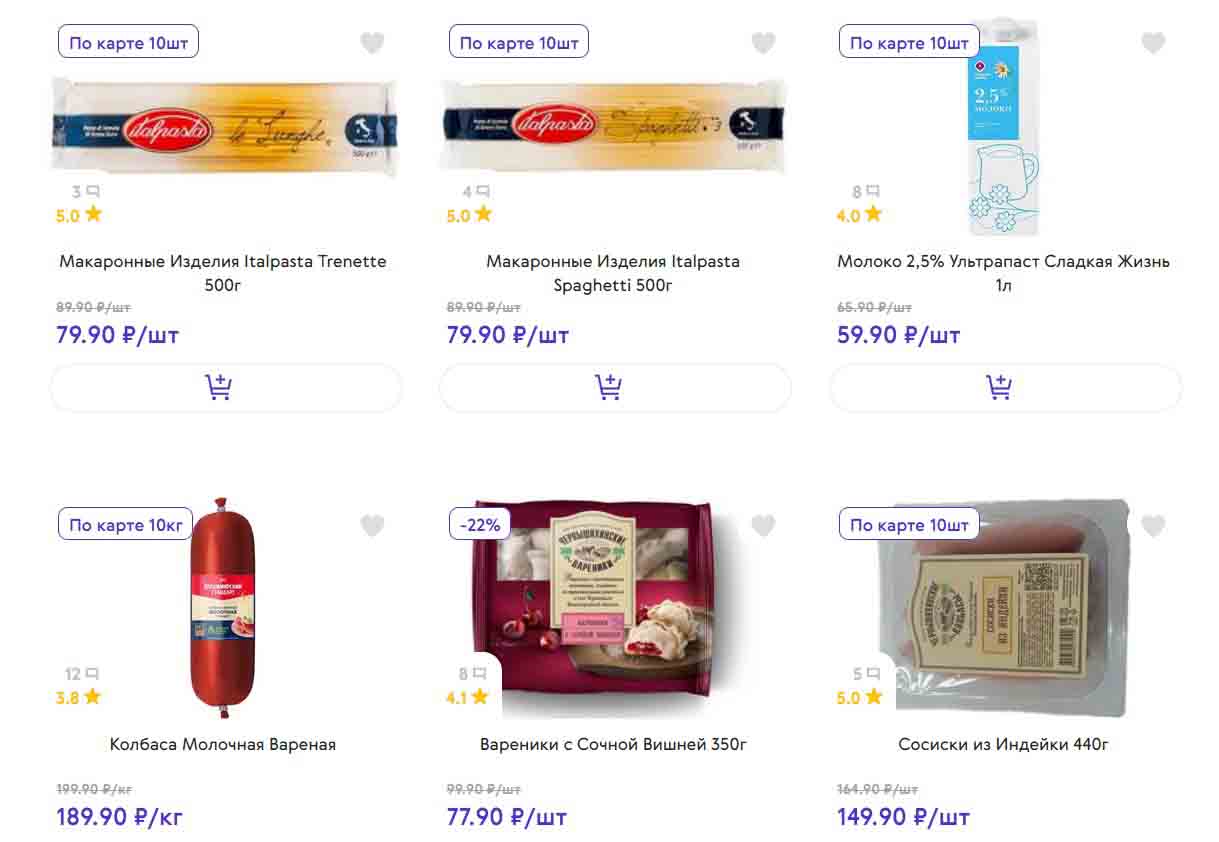Click the Italpasta Spaghetti package image

click(x=614, y=126)
